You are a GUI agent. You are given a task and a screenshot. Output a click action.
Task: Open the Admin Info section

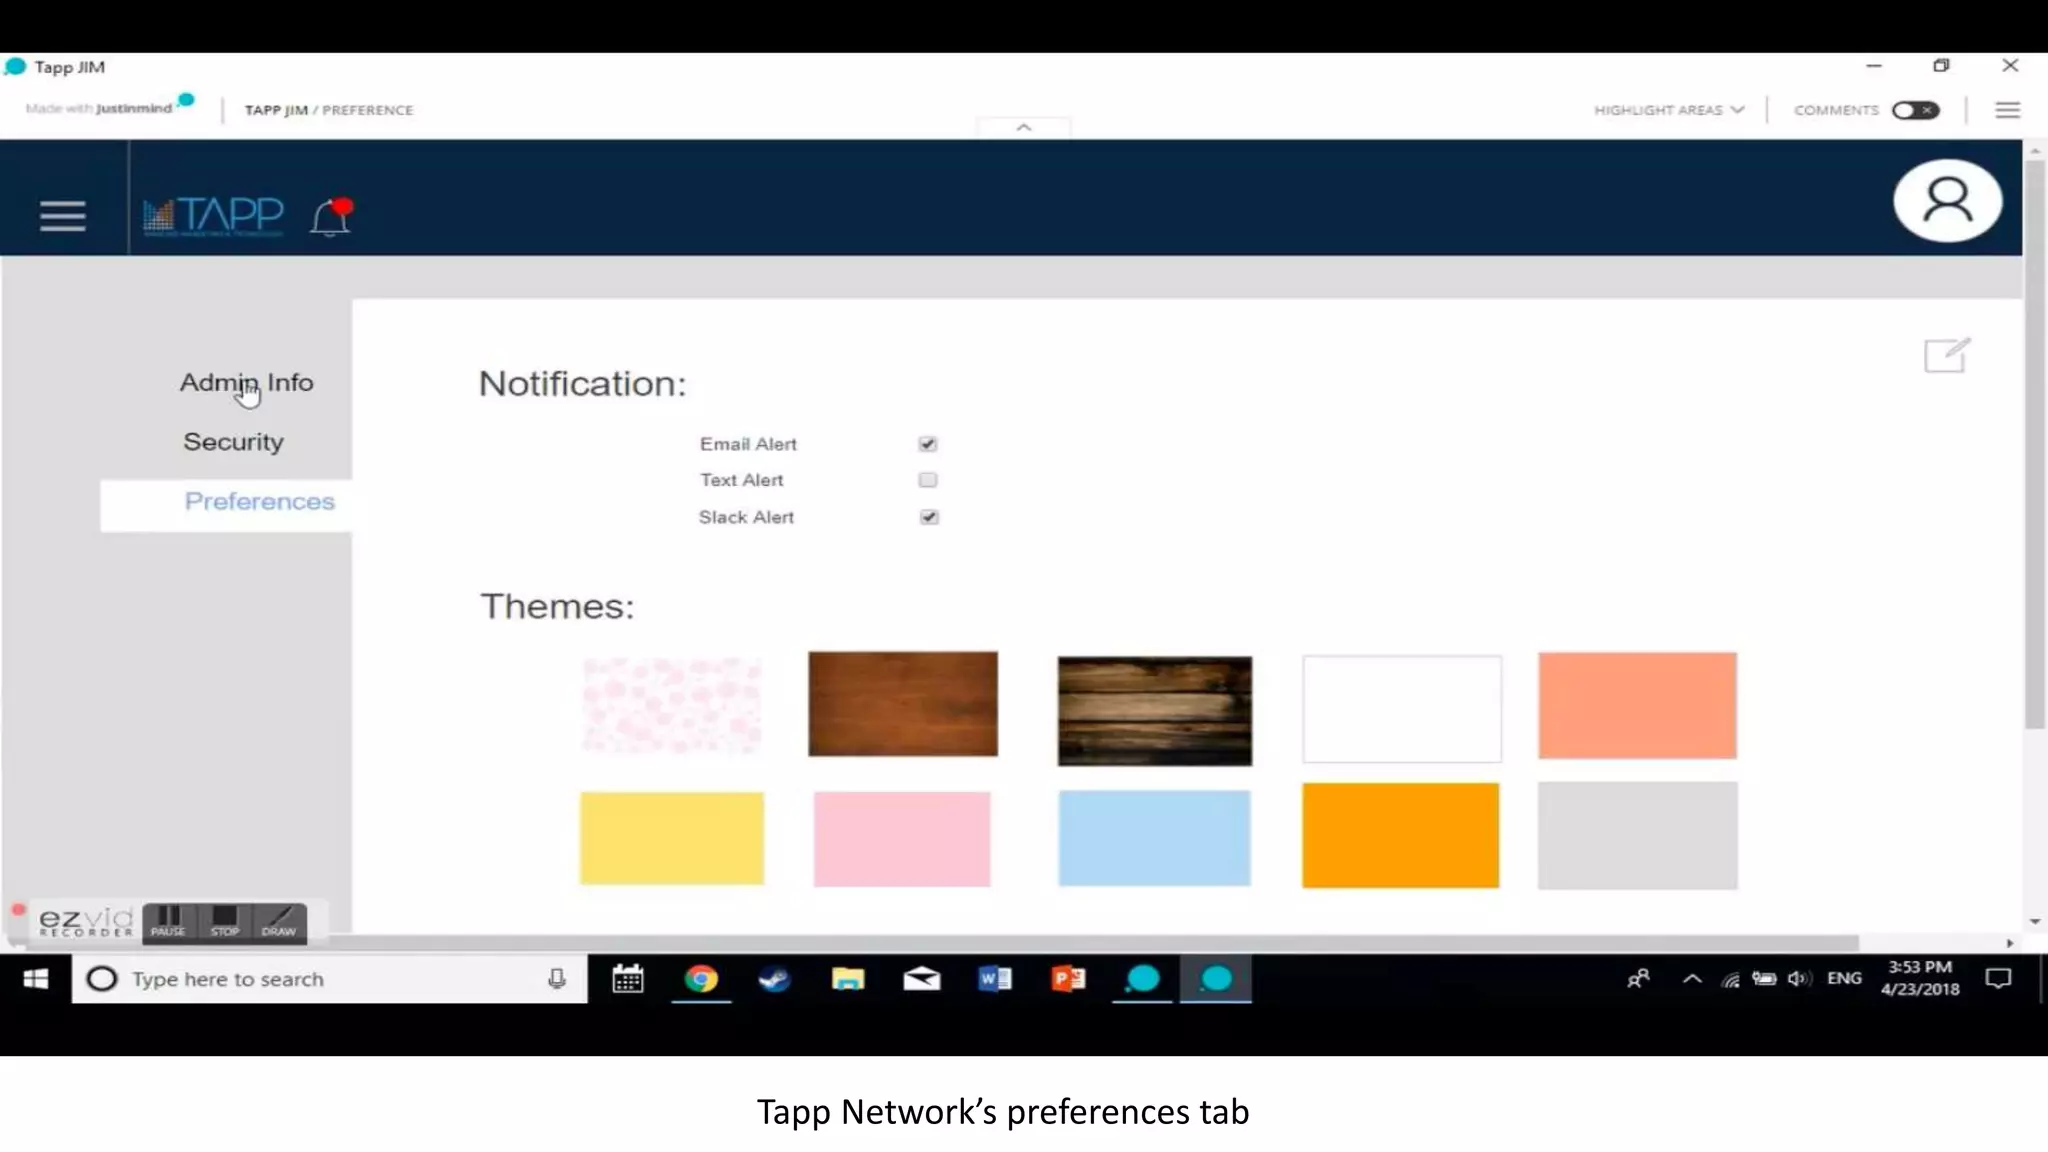[x=246, y=382]
